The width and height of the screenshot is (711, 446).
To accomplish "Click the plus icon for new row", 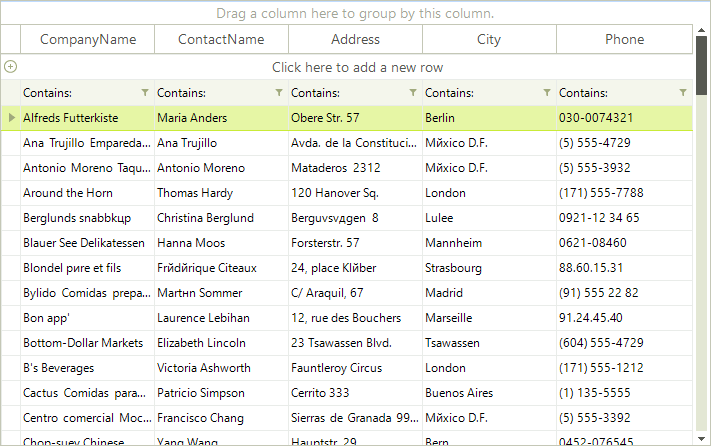I will [10, 67].
